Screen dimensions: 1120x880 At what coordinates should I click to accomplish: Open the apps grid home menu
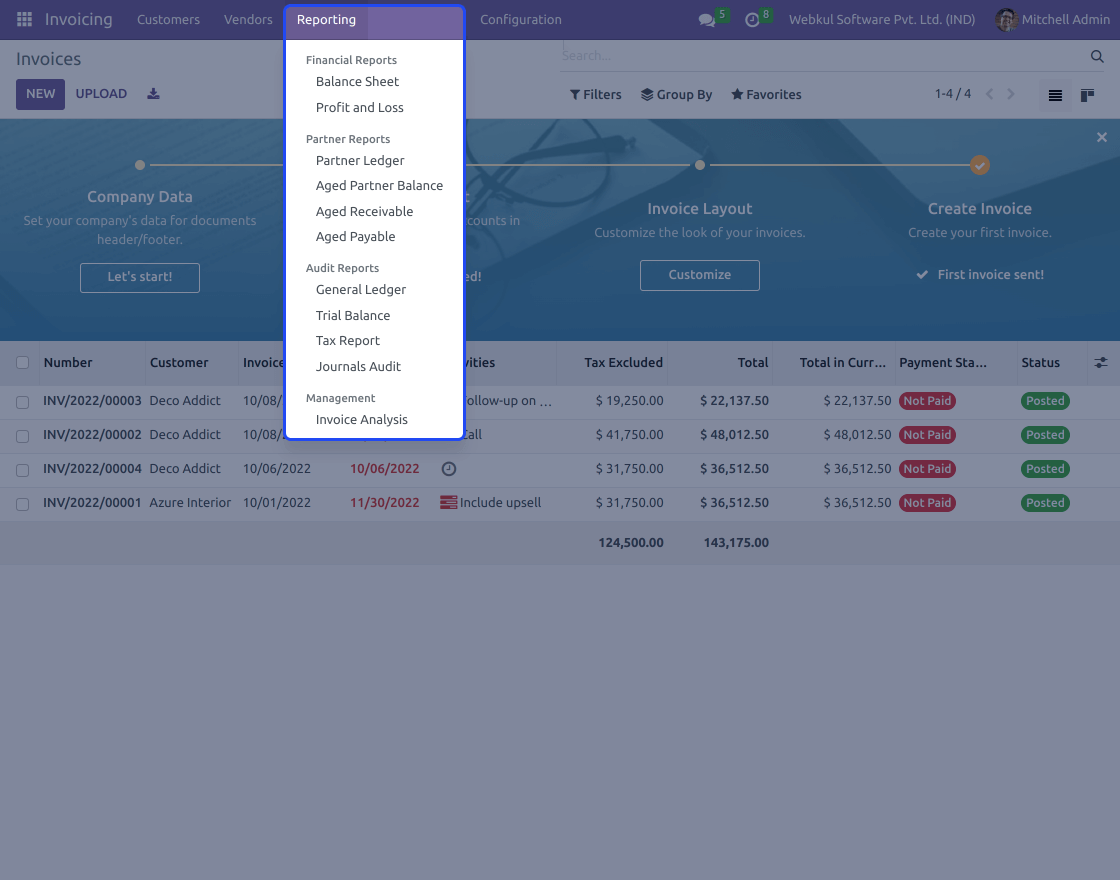pos(24,19)
